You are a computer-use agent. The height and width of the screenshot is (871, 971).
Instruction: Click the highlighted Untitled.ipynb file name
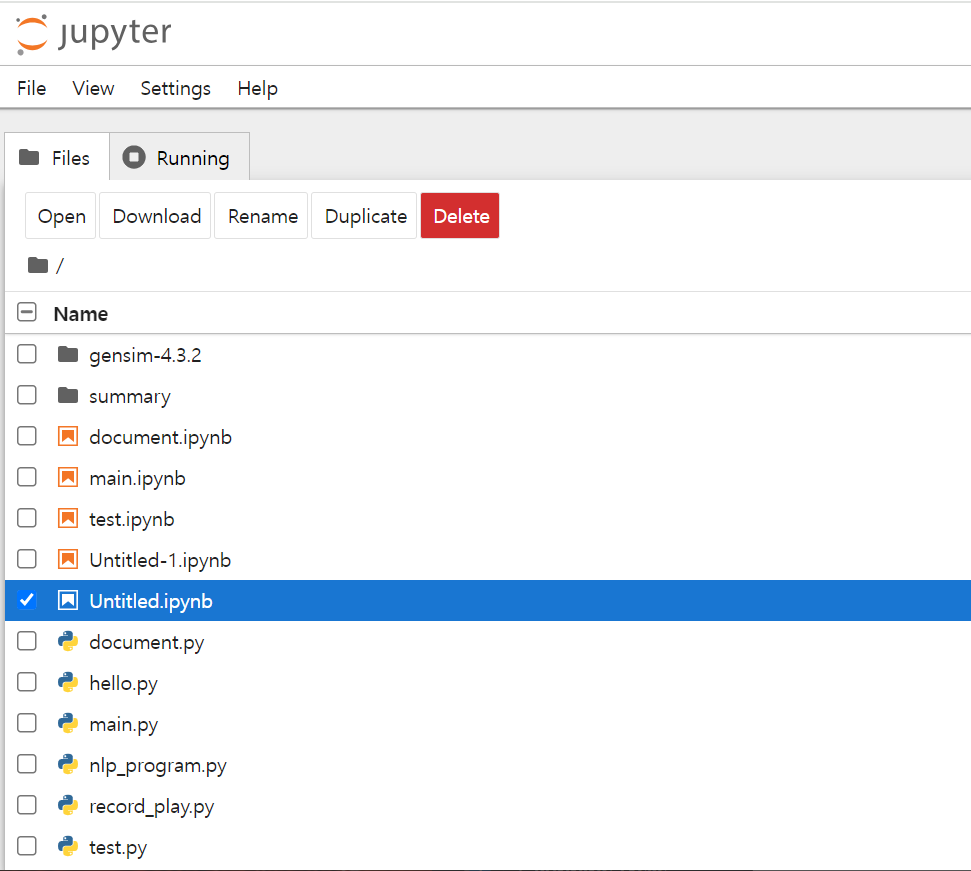(x=151, y=601)
